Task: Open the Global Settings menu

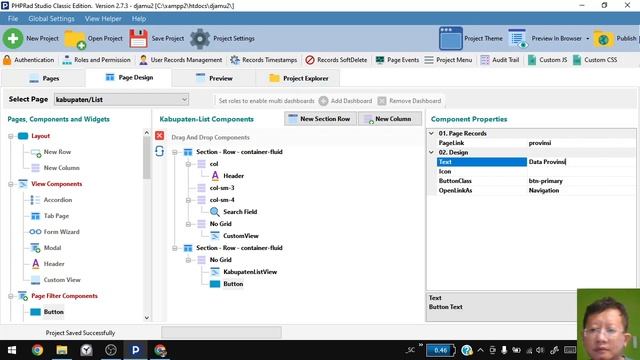Action: pos(51,19)
